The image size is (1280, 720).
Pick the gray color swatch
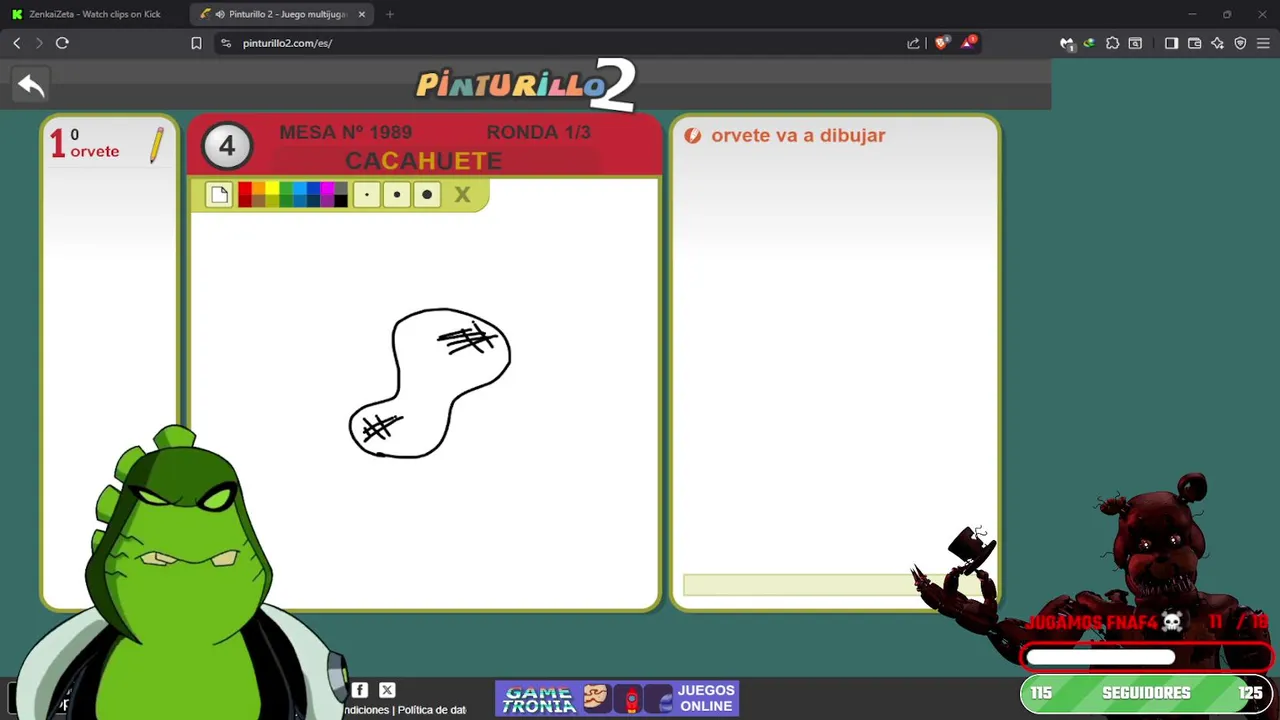341,188
